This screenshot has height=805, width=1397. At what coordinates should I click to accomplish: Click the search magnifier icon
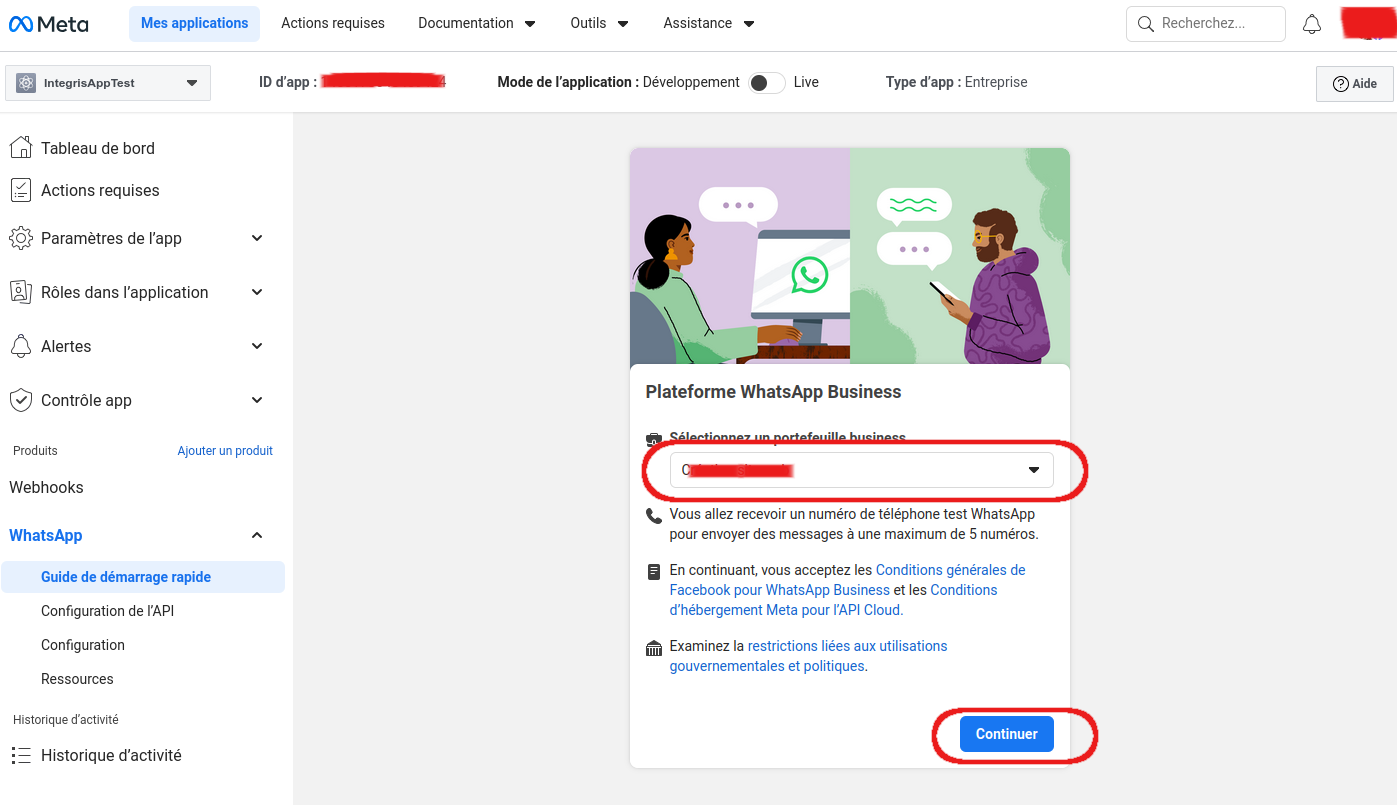pyautogui.click(x=1146, y=24)
